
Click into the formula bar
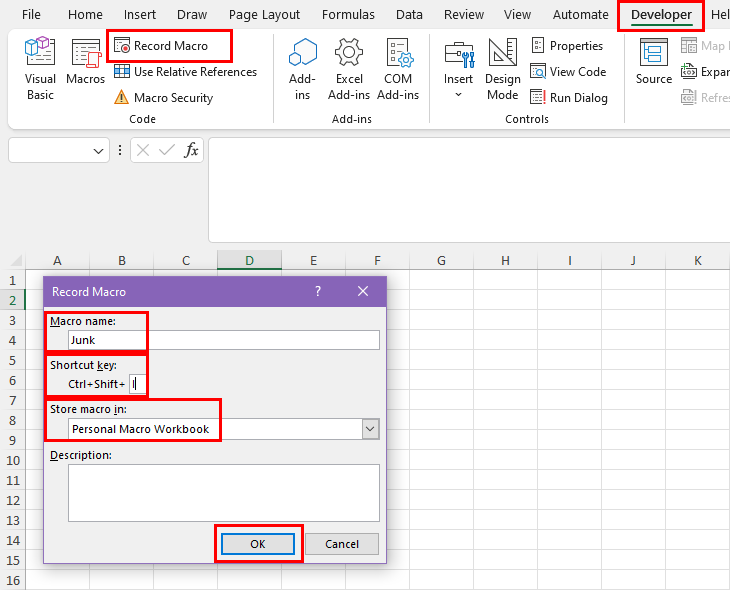pos(469,190)
